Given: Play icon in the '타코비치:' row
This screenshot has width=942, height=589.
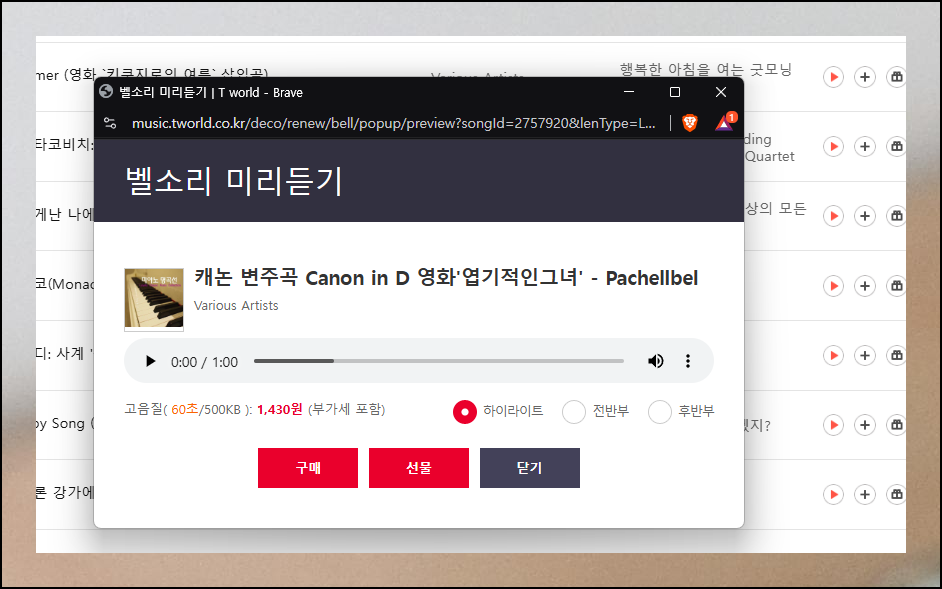Looking at the screenshot, I should point(833,147).
